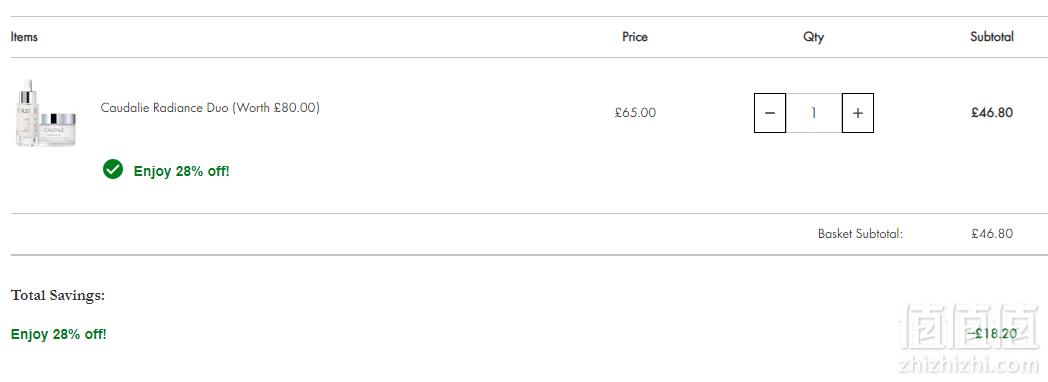
Task: Click the basket subtotal £46.80 amount
Action: point(992,234)
